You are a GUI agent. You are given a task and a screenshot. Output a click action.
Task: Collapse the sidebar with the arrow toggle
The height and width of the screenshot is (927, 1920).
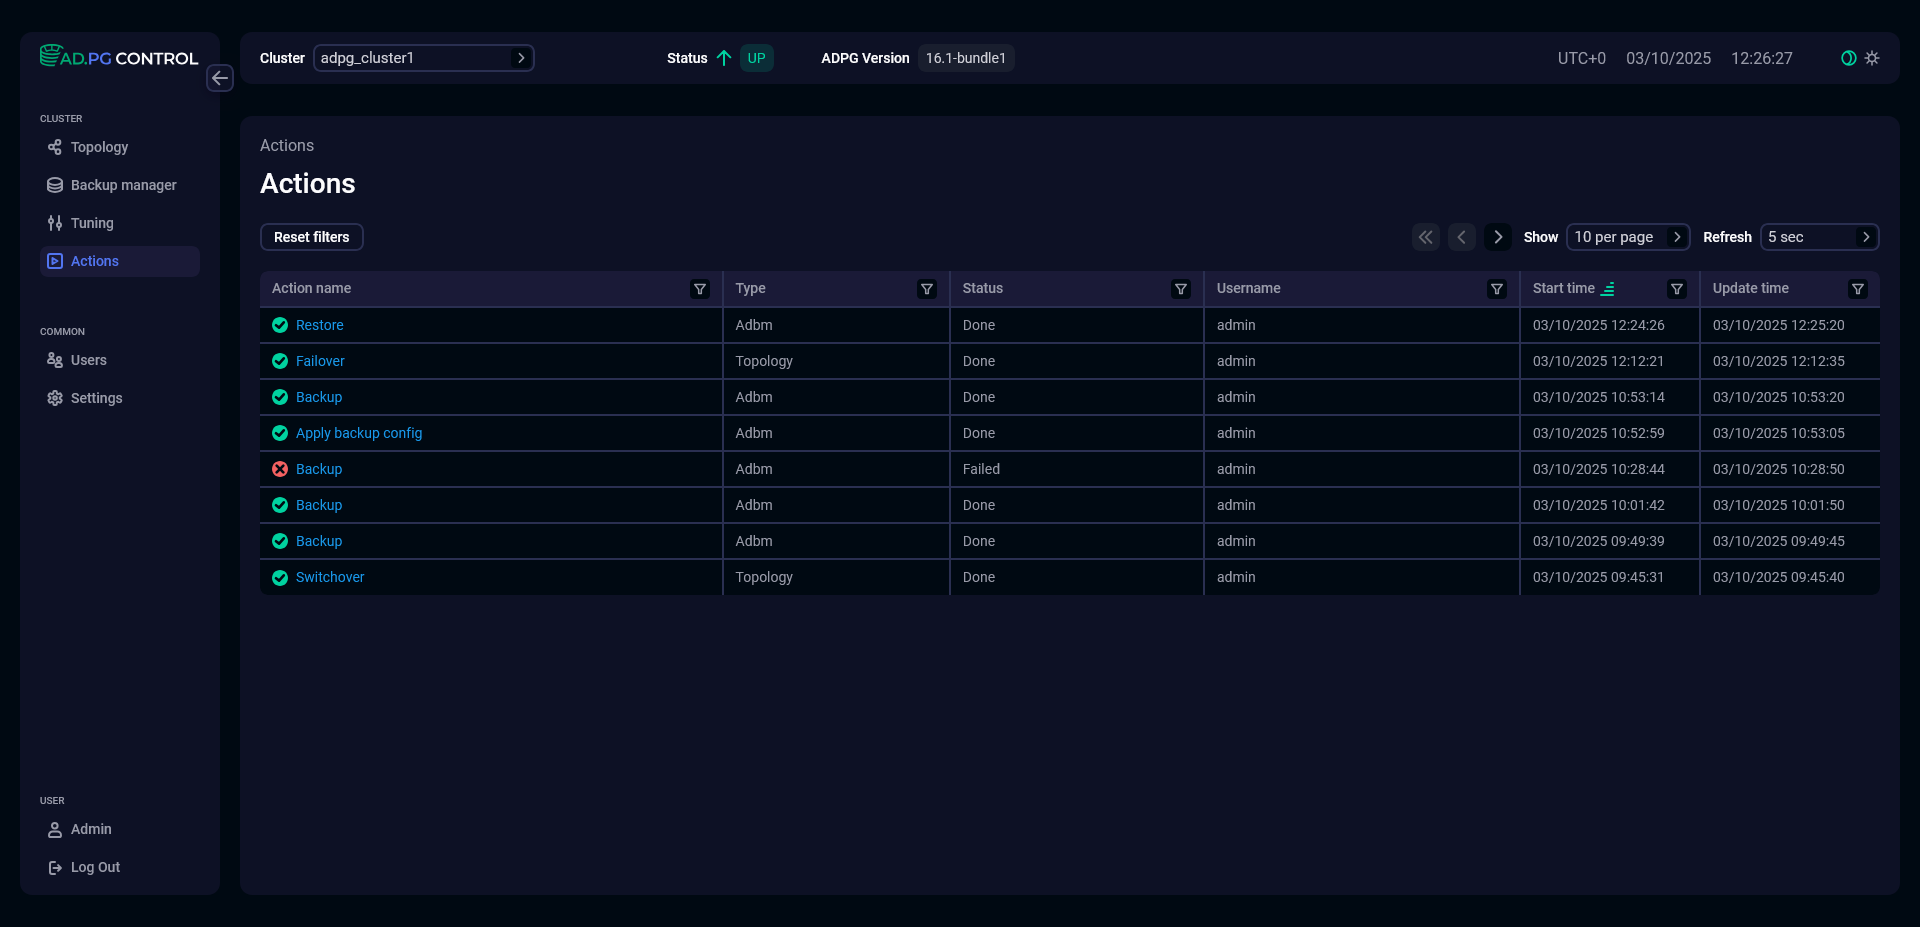point(220,78)
